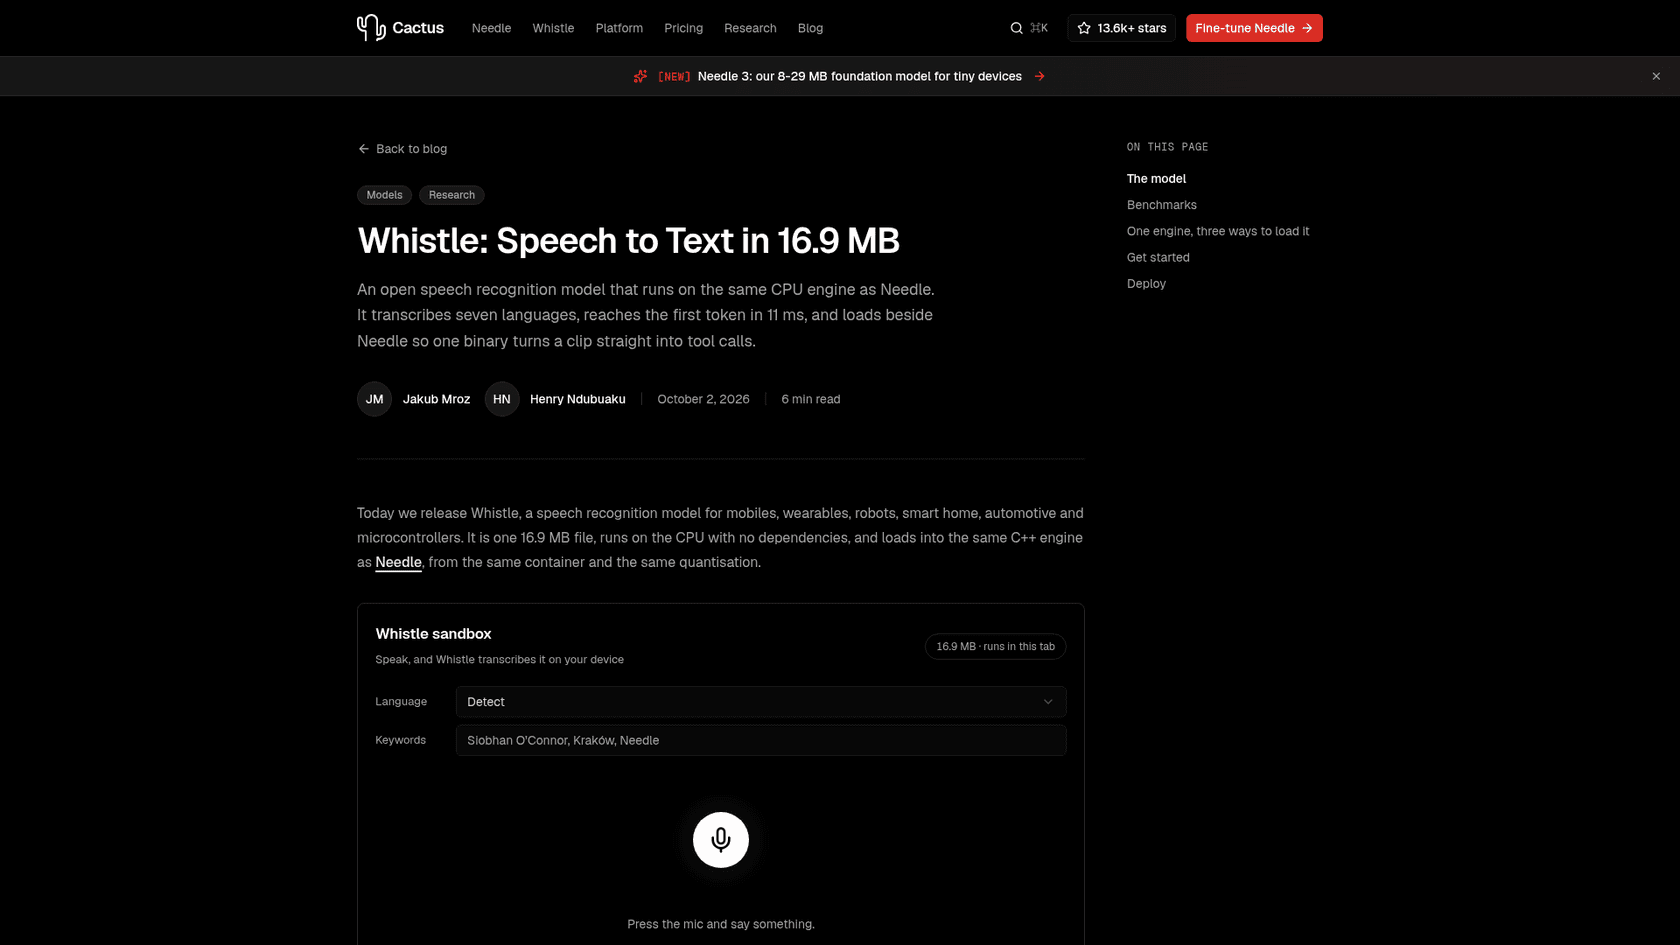Click the sparkle icon in the announcement banner
This screenshot has width=1680, height=945.
click(640, 76)
